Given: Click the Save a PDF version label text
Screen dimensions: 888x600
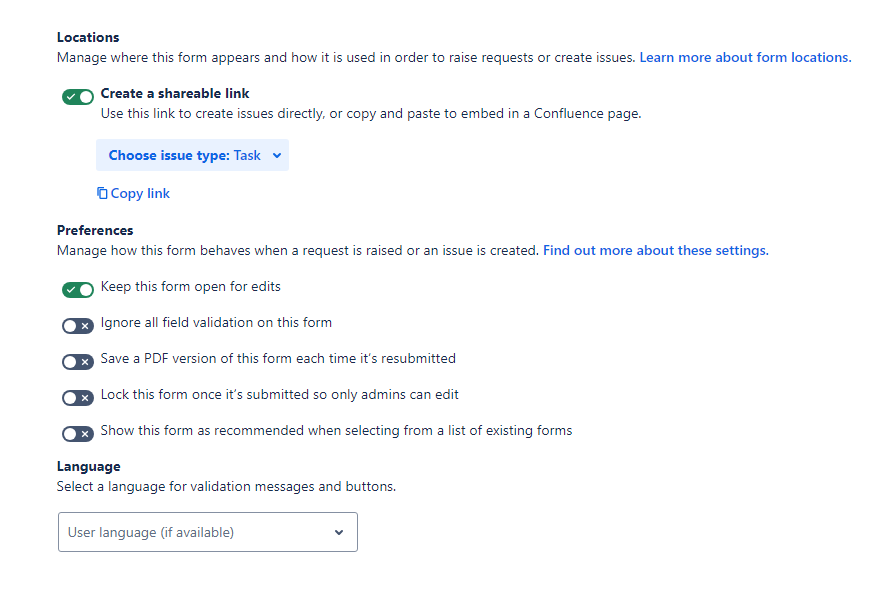Looking at the screenshot, I should pos(278,359).
